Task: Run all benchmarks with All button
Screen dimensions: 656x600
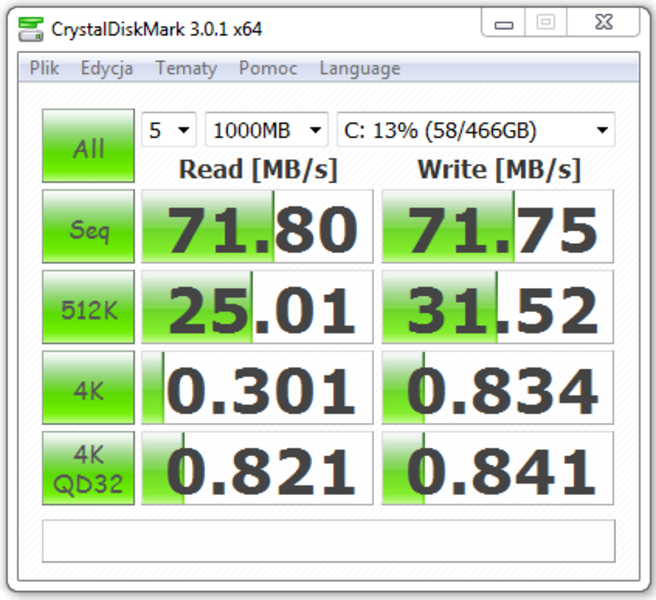Action: (x=88, y=146)
